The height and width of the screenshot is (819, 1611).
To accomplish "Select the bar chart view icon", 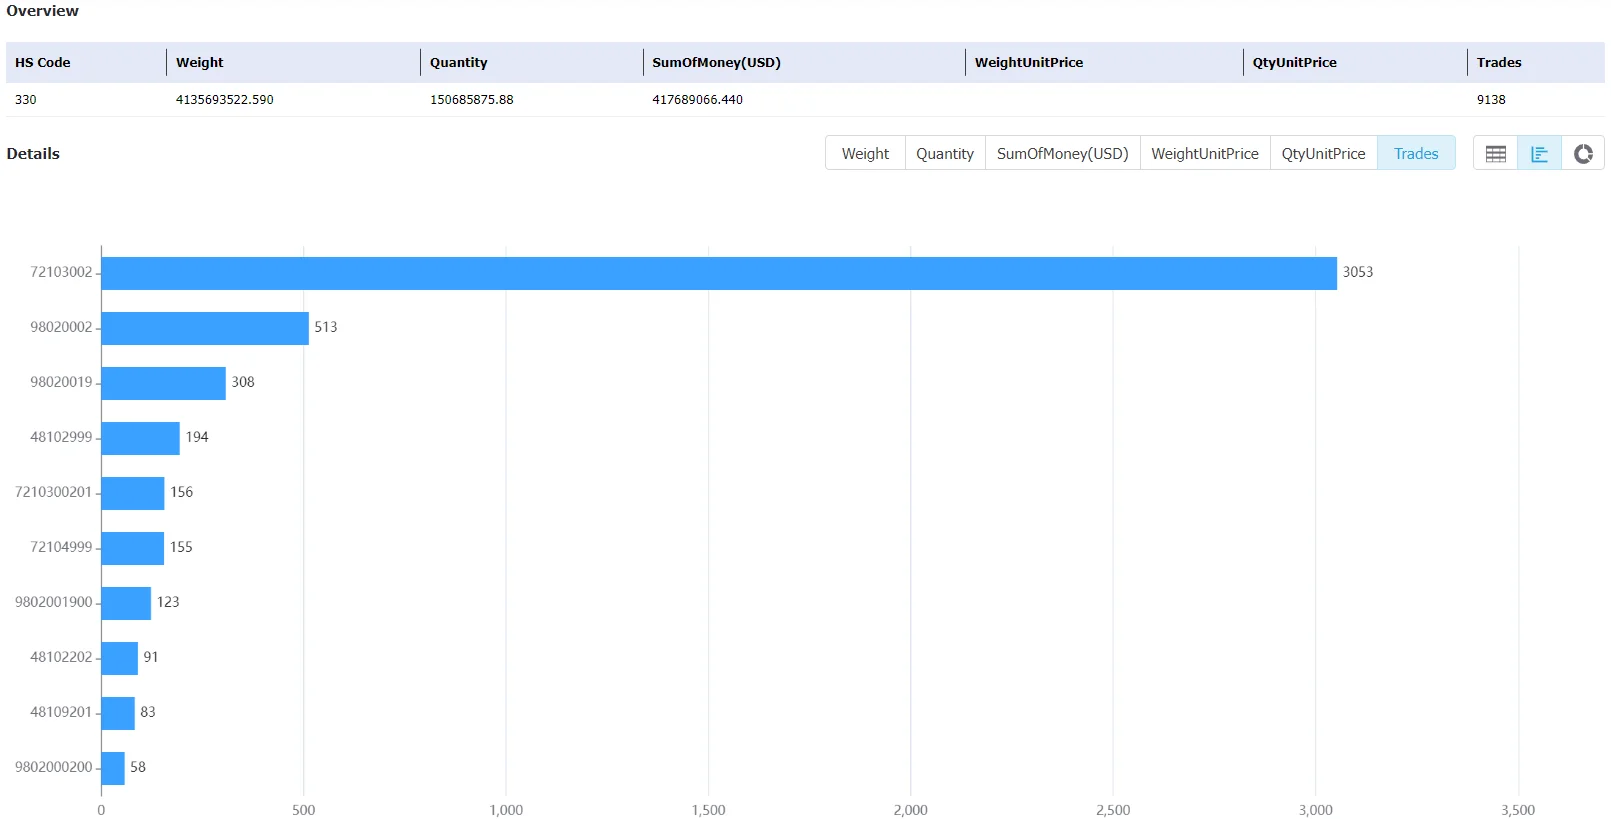I will (x=1539, y=154).
